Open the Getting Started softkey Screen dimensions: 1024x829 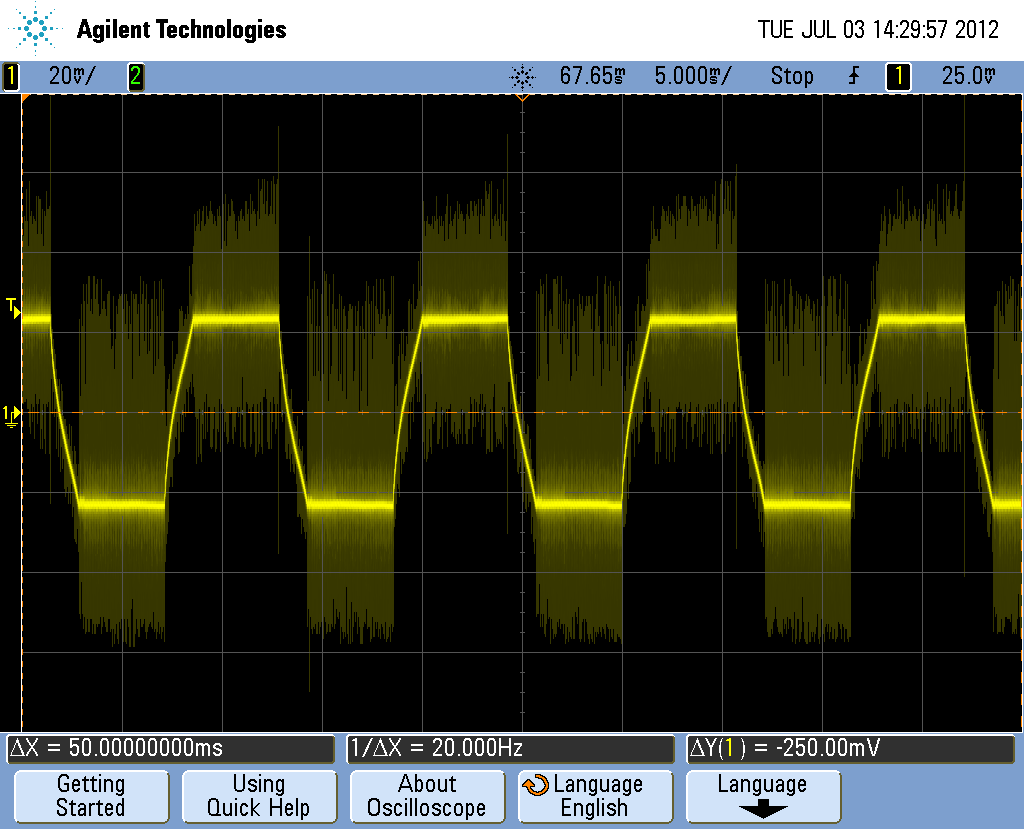point(91,796)
